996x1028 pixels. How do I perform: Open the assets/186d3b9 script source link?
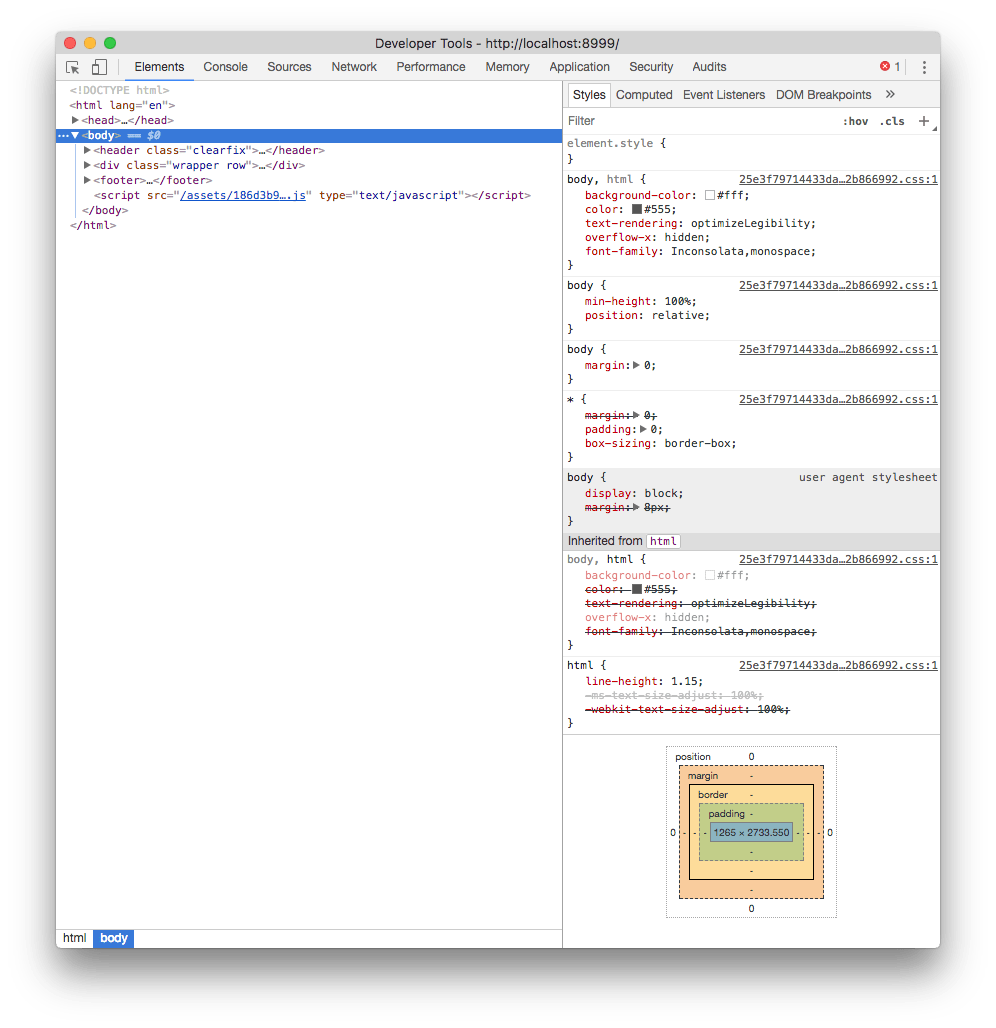243,195
